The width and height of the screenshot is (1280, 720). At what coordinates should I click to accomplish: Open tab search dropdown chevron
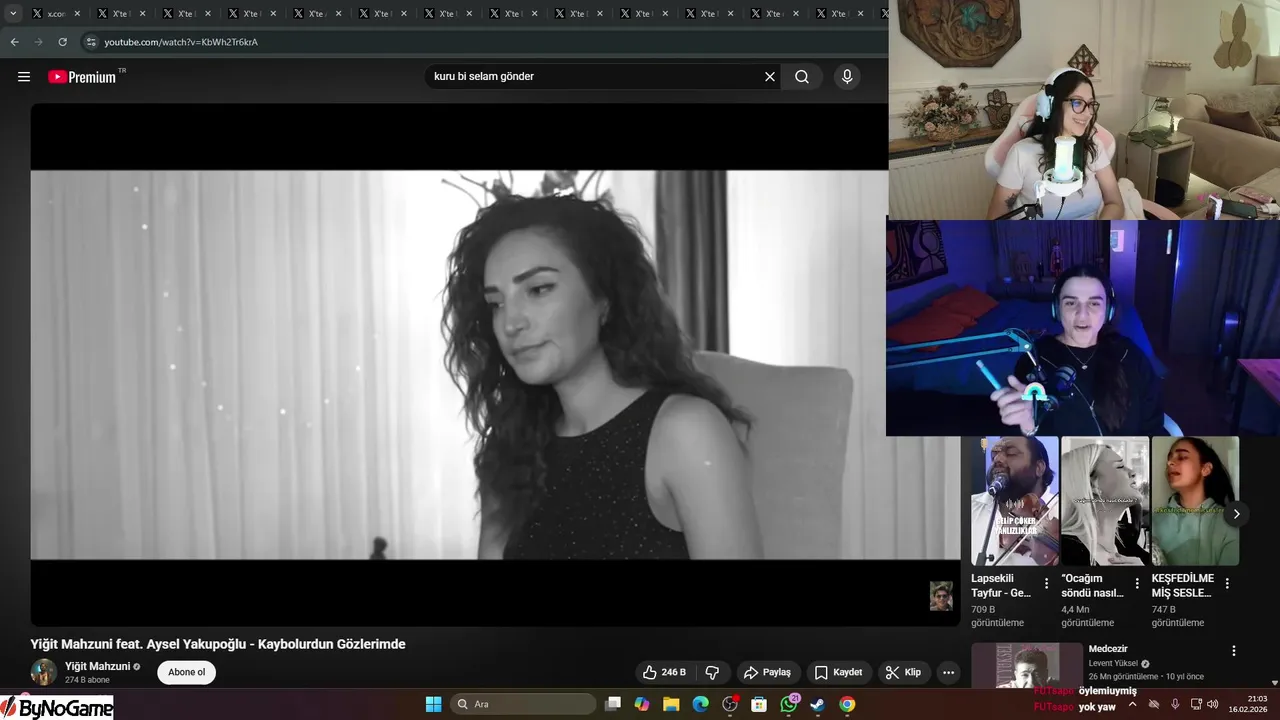point(13,14)
